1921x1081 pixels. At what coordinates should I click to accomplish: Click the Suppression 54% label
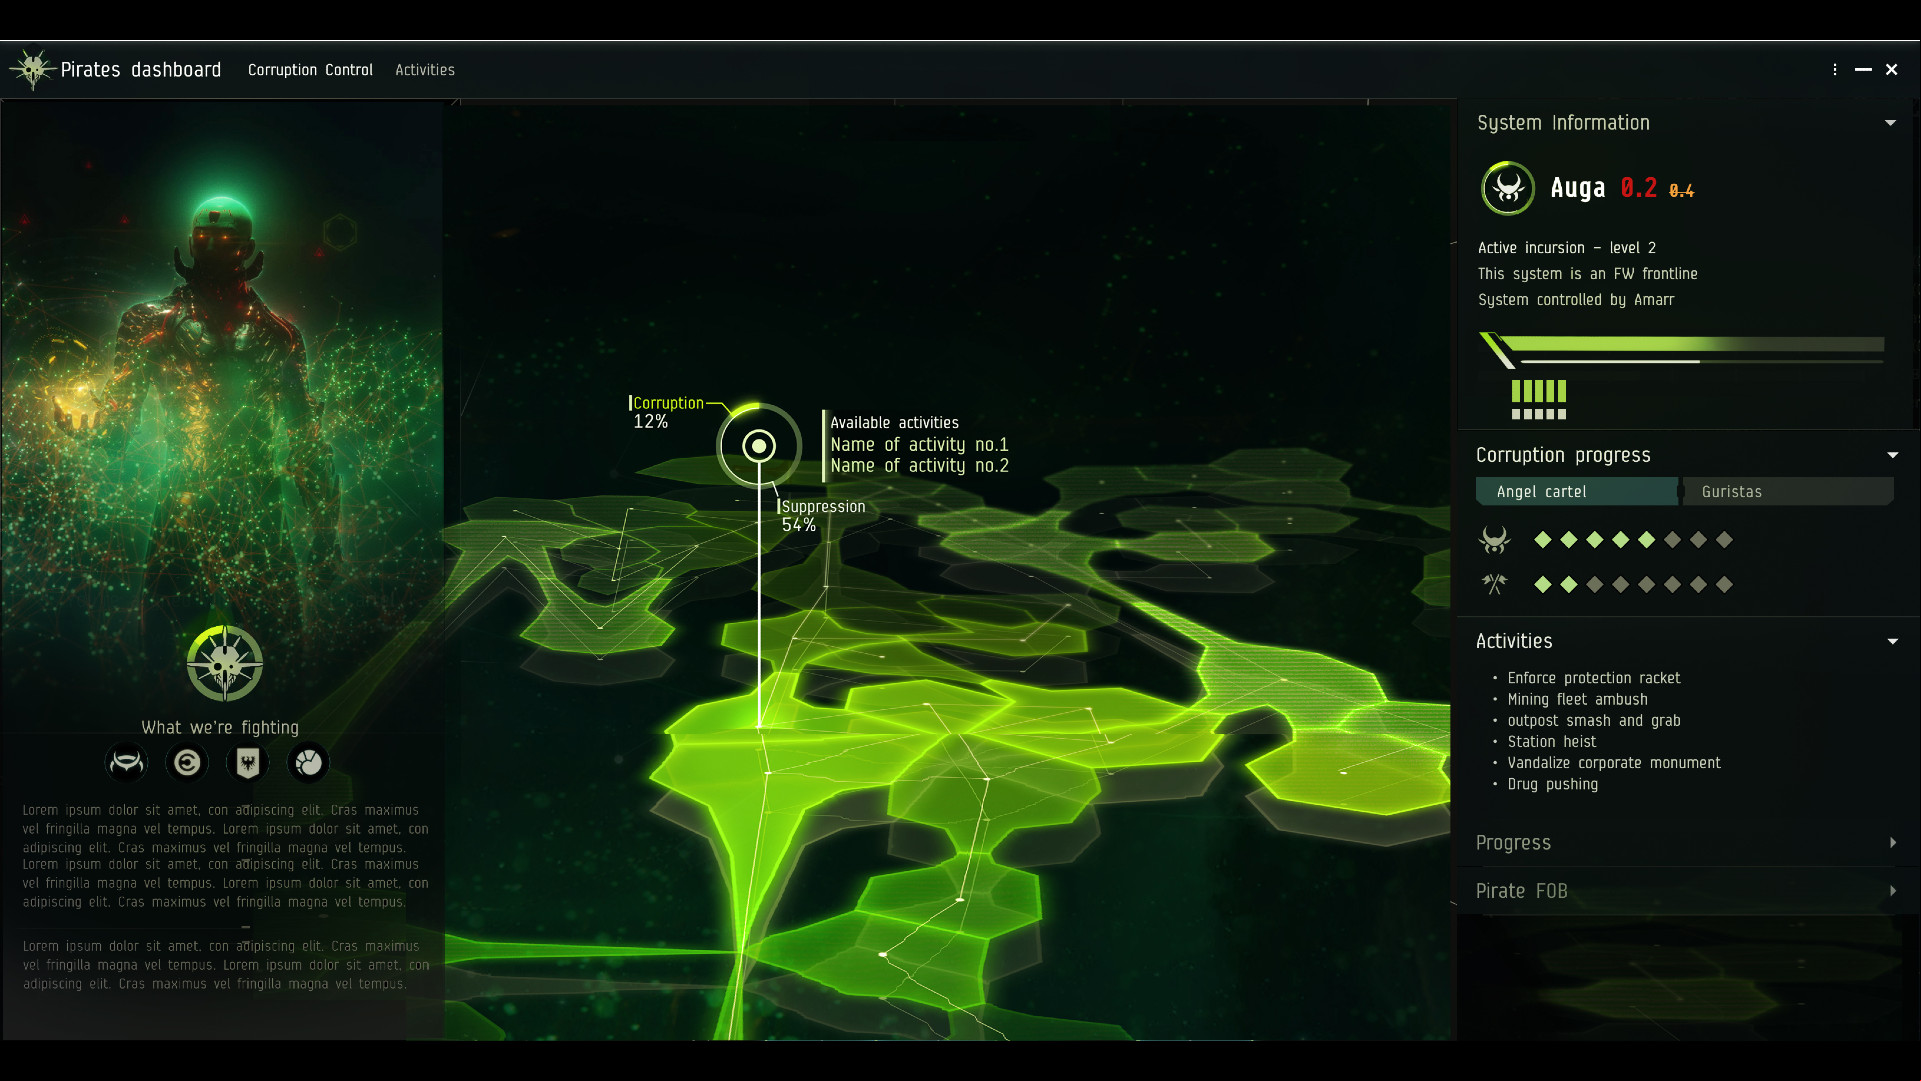(x=822, y=516)
